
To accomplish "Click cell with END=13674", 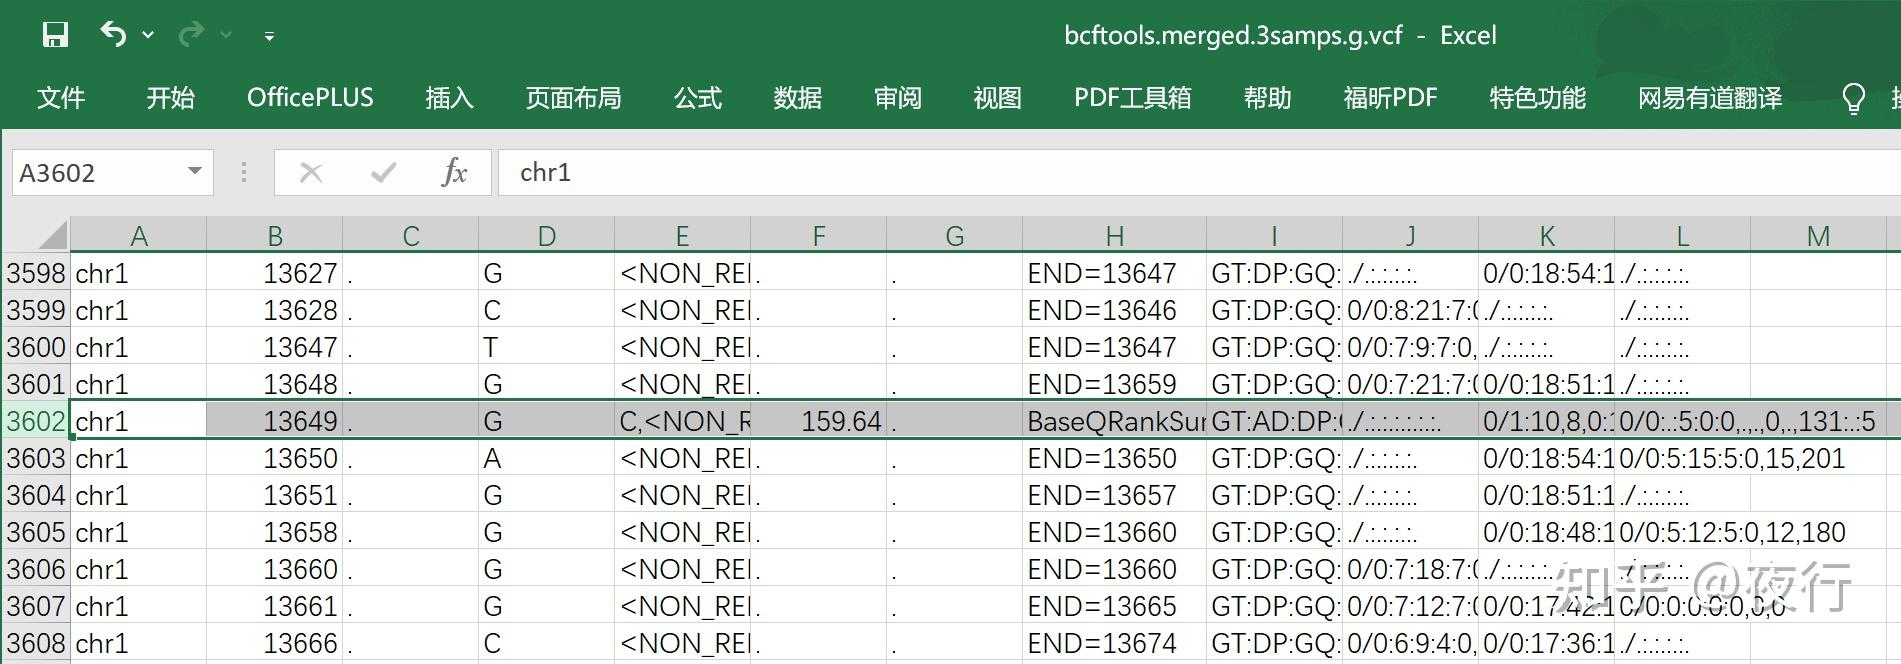I will coord(1113,643).
